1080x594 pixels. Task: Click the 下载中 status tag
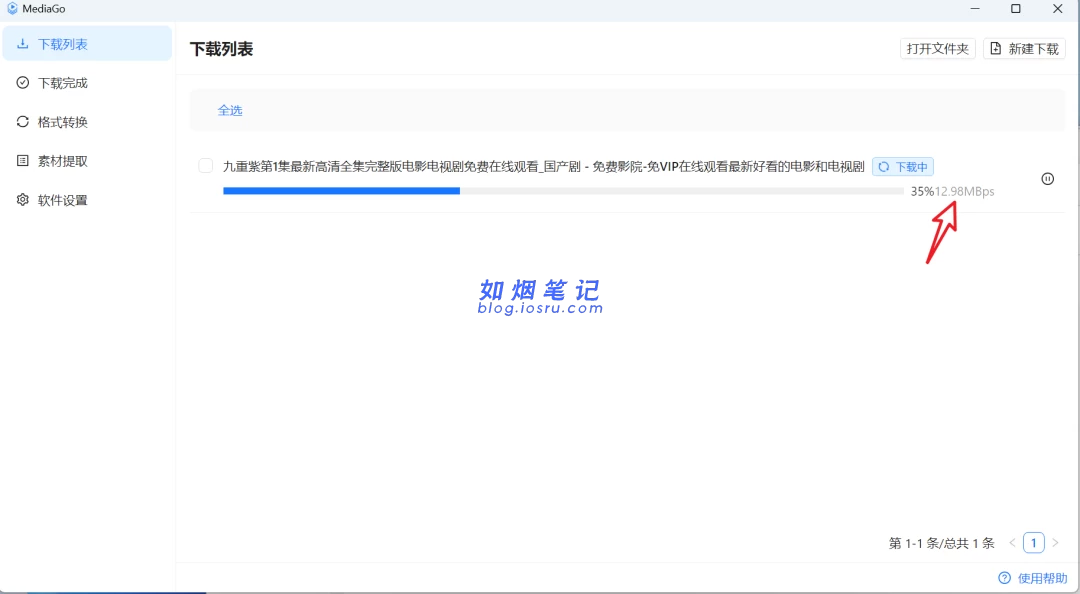click(x=903, y=167)
